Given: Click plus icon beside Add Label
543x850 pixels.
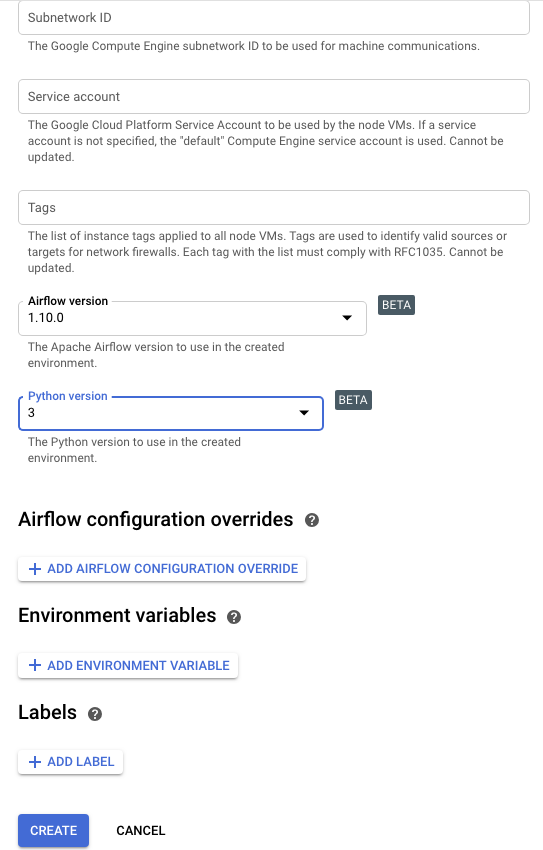Looking at the screenshot, I should (x=35, y=762).
